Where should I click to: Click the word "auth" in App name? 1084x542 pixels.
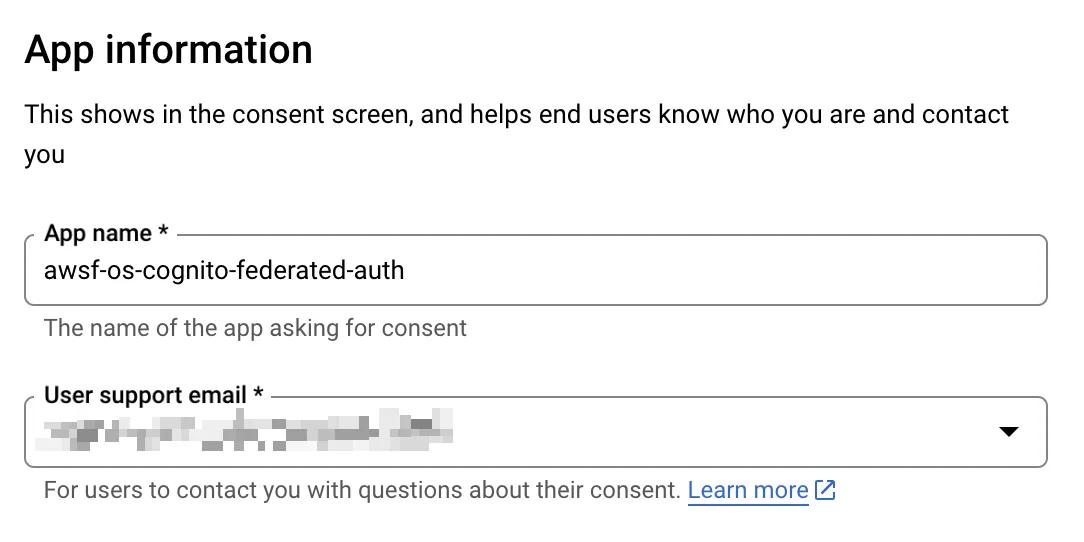(x=379, y=270)
